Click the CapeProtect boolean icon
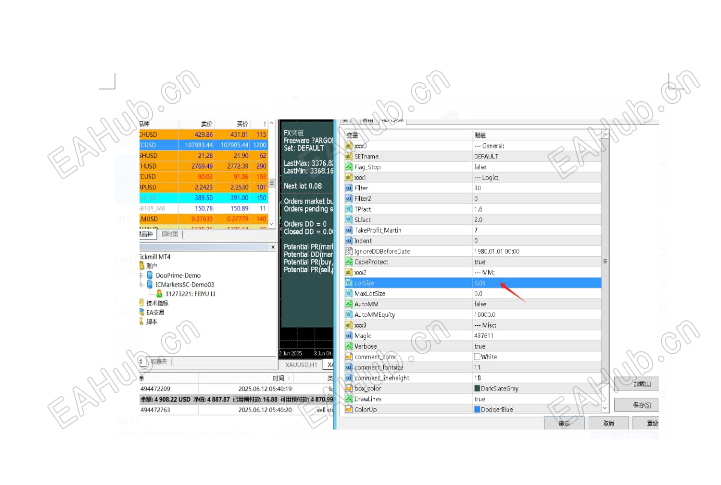 point(349,262)
